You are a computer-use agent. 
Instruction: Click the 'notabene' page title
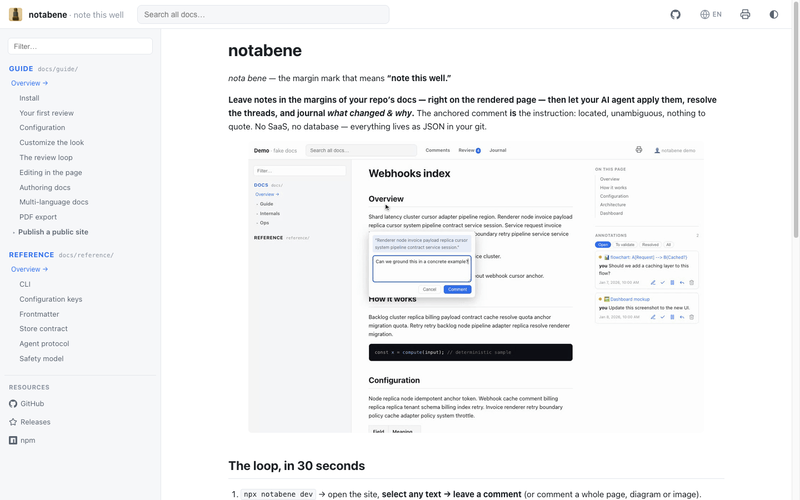pyautogui.click(x=265, y=51)
